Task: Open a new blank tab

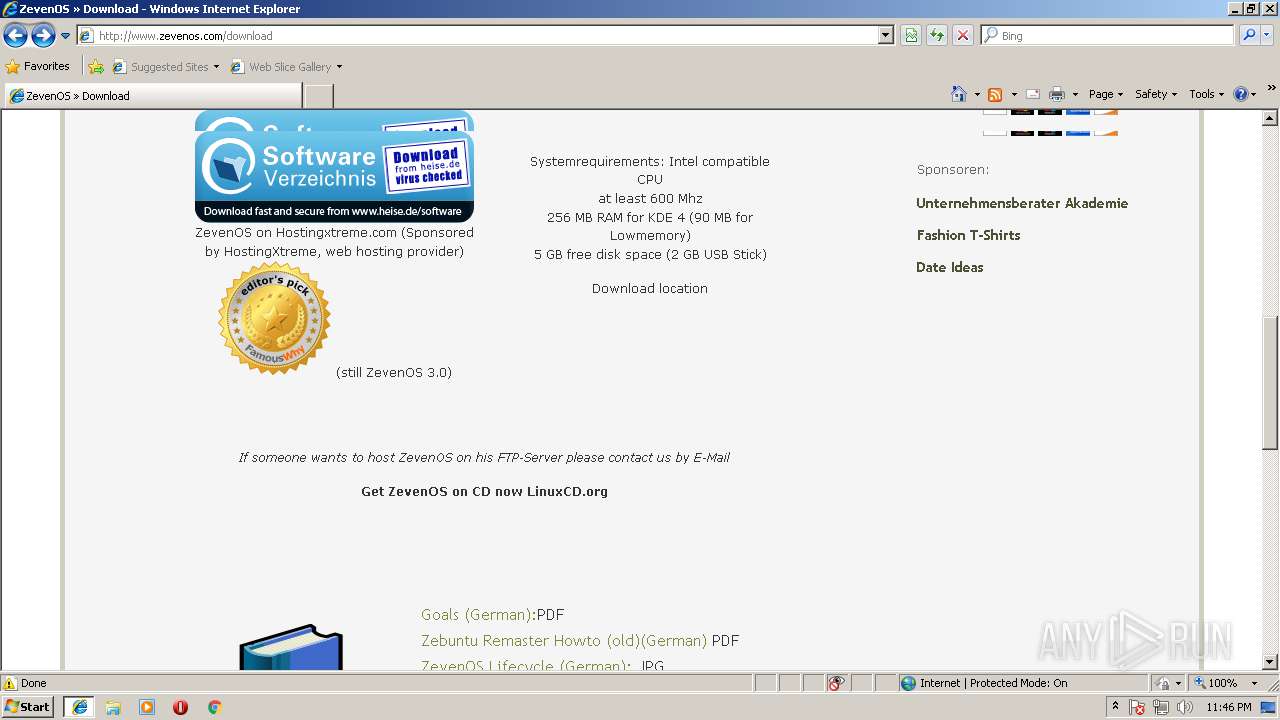Action: coord(318,96)
